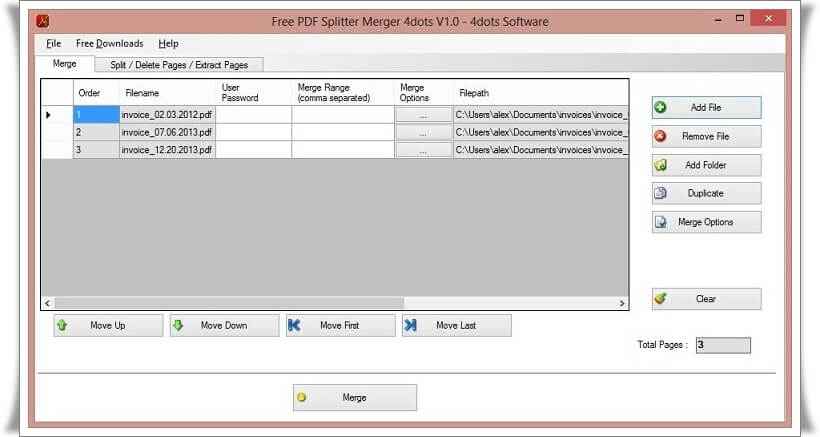The width and height of the screenshot is (820, 437).
Task: Click the Filepath column header
Action: coord(541,93)
